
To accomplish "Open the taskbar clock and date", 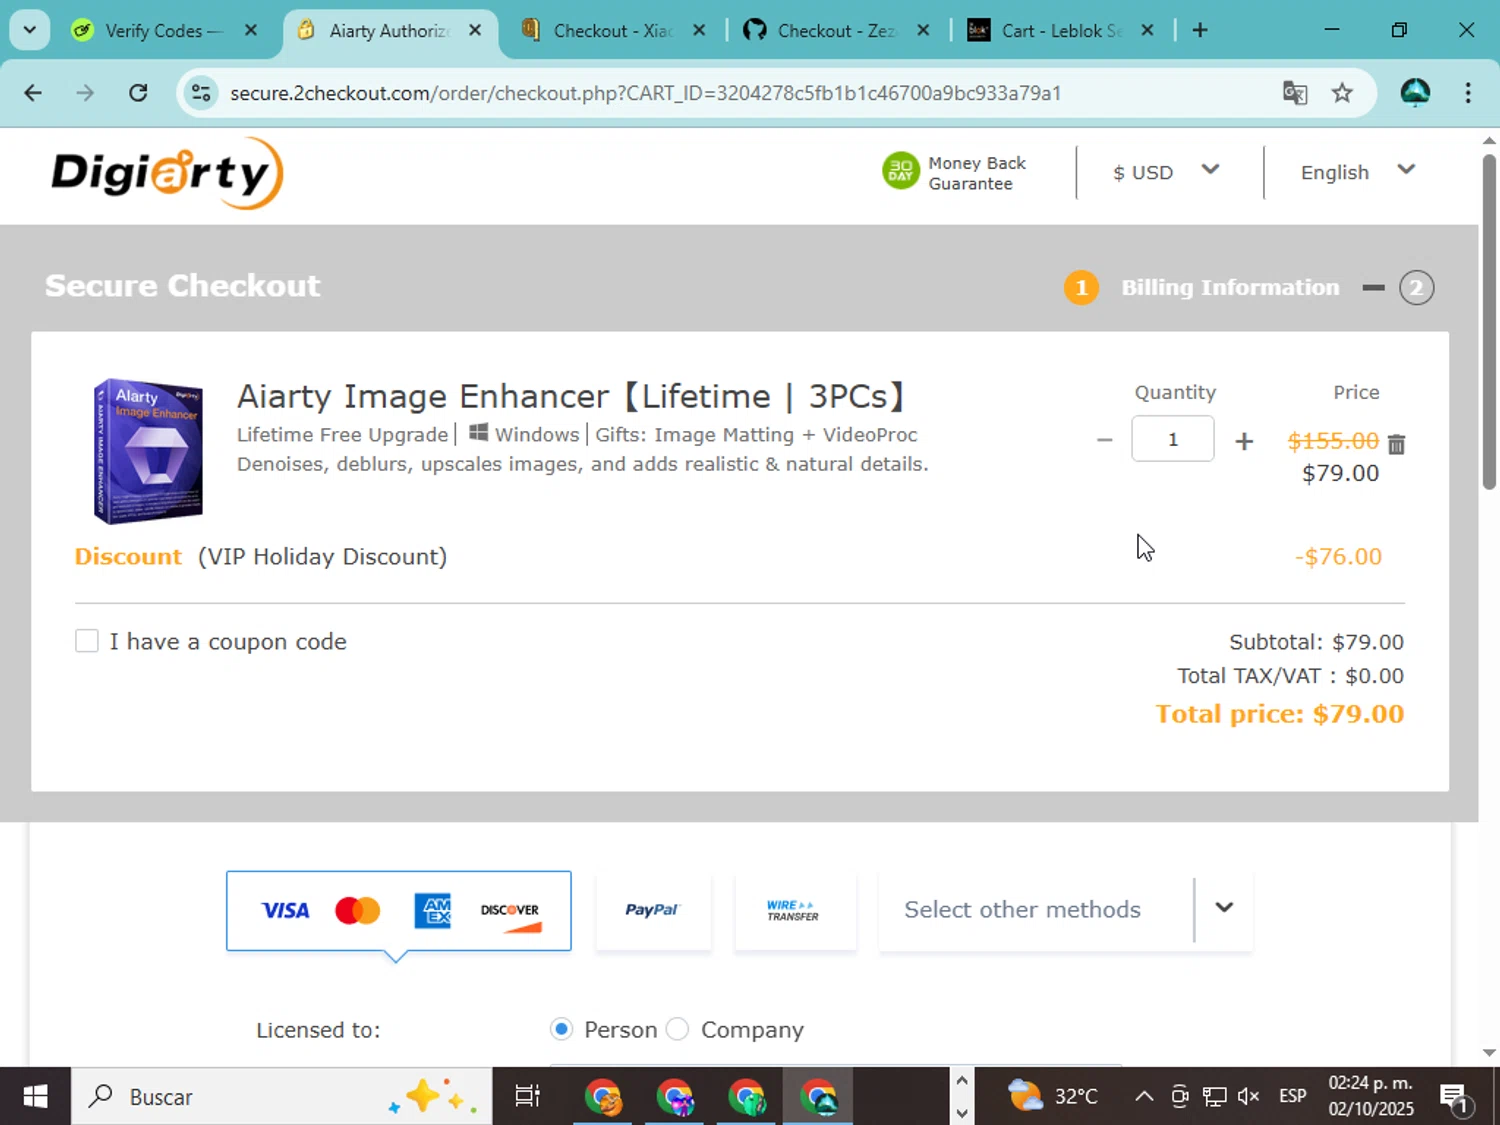I will click(x=1371, y=1097).
